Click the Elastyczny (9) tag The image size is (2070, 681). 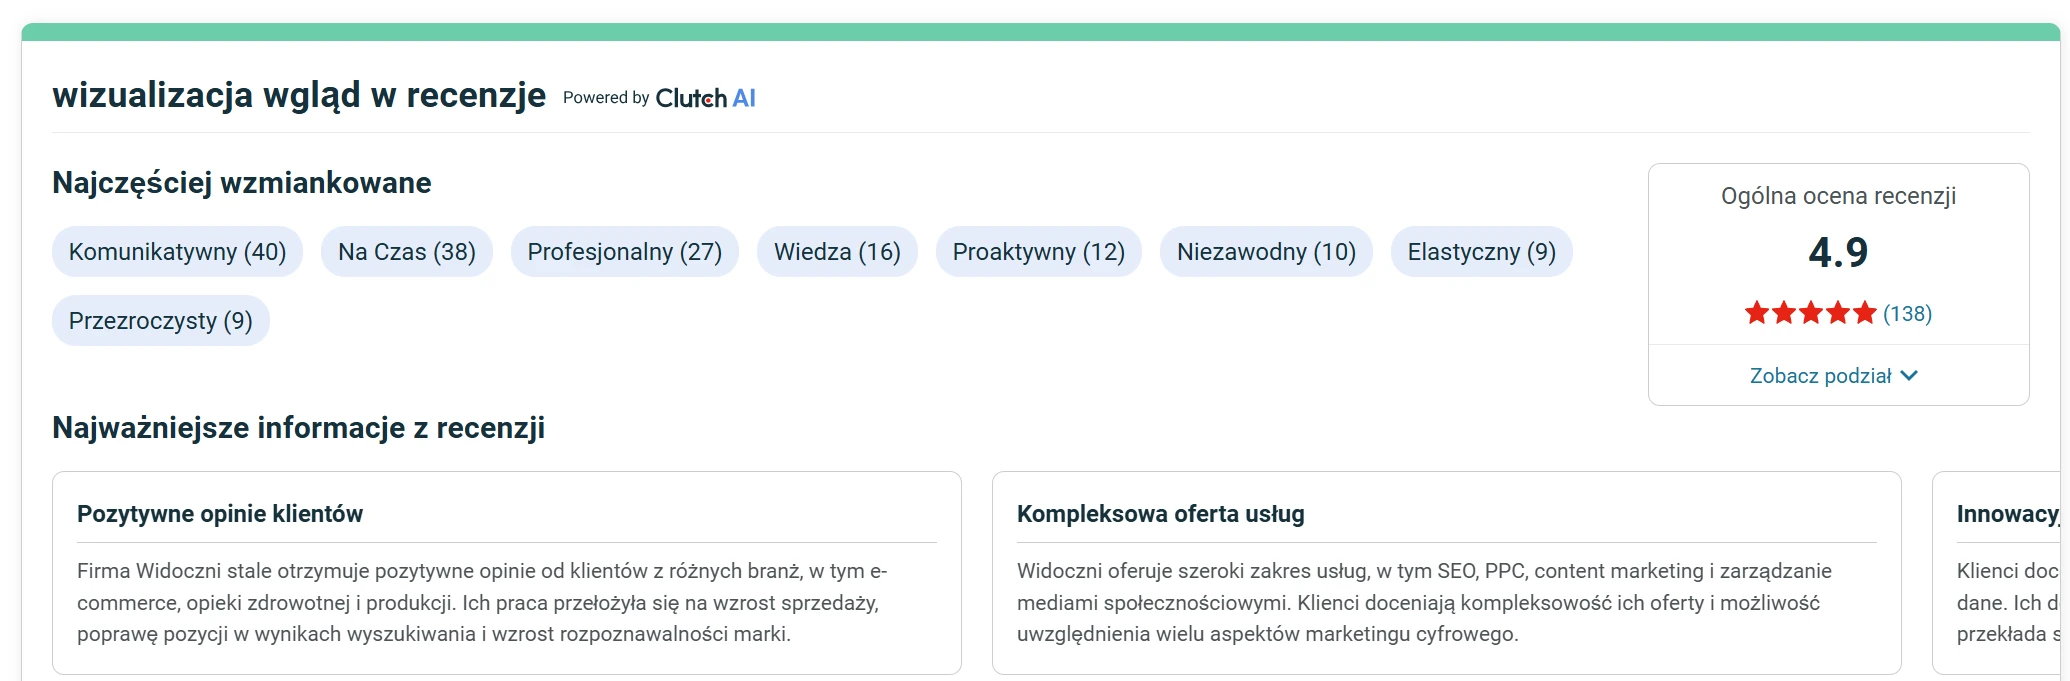pos(1482,252)
